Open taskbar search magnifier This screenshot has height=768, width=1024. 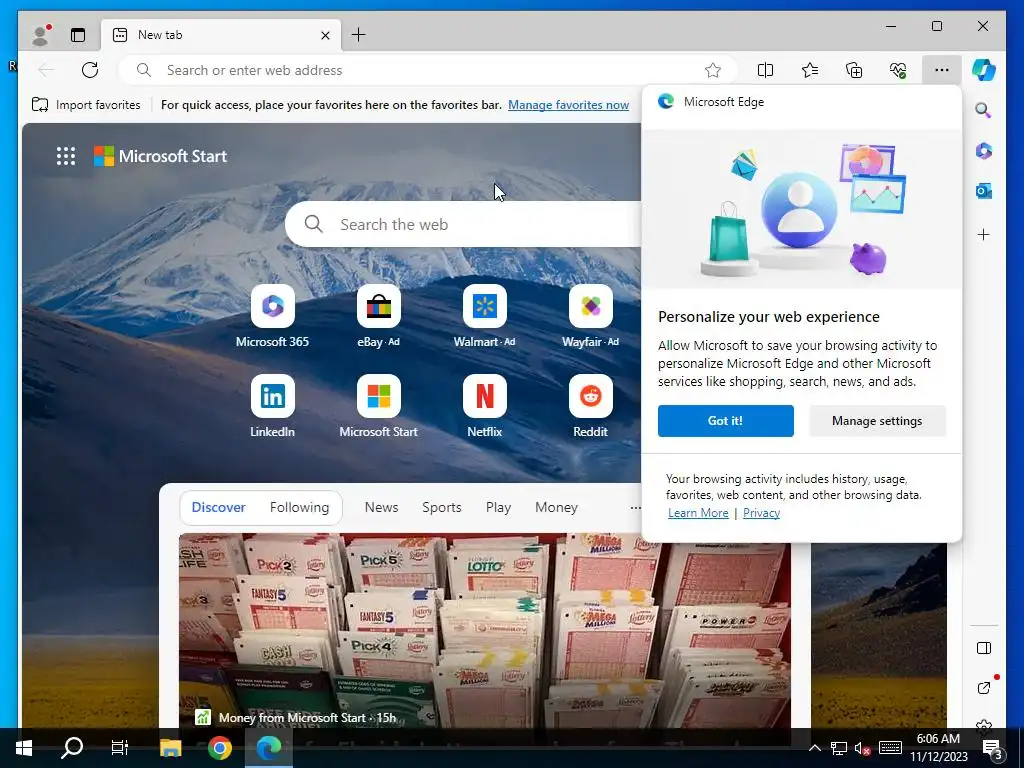pyautogui.click(x=72, y=748)
